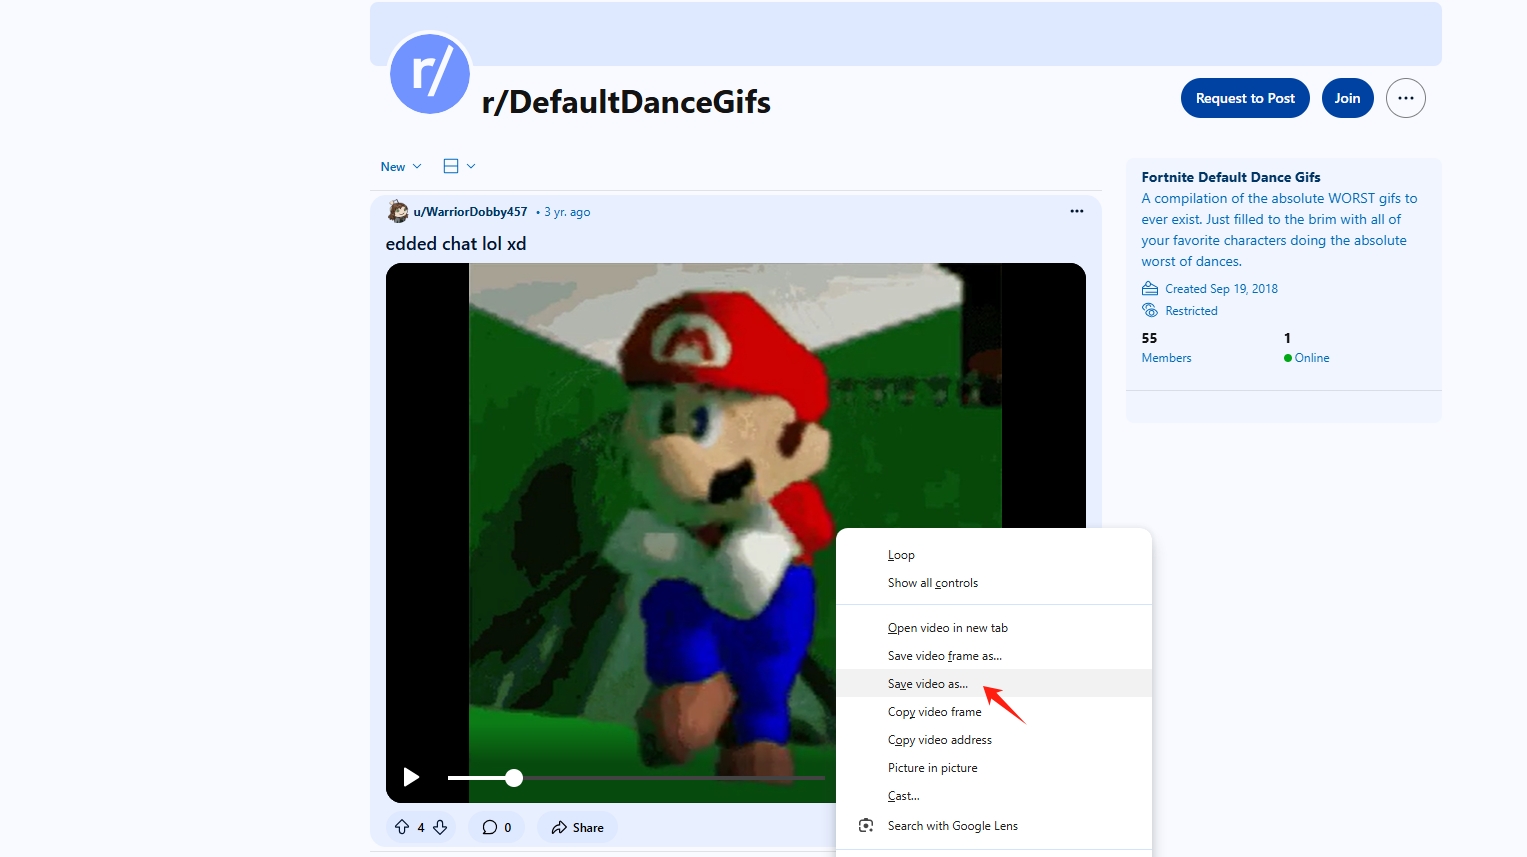
Task: Play the Mario video
Action: pyautogui.click(x=411, y=777)
